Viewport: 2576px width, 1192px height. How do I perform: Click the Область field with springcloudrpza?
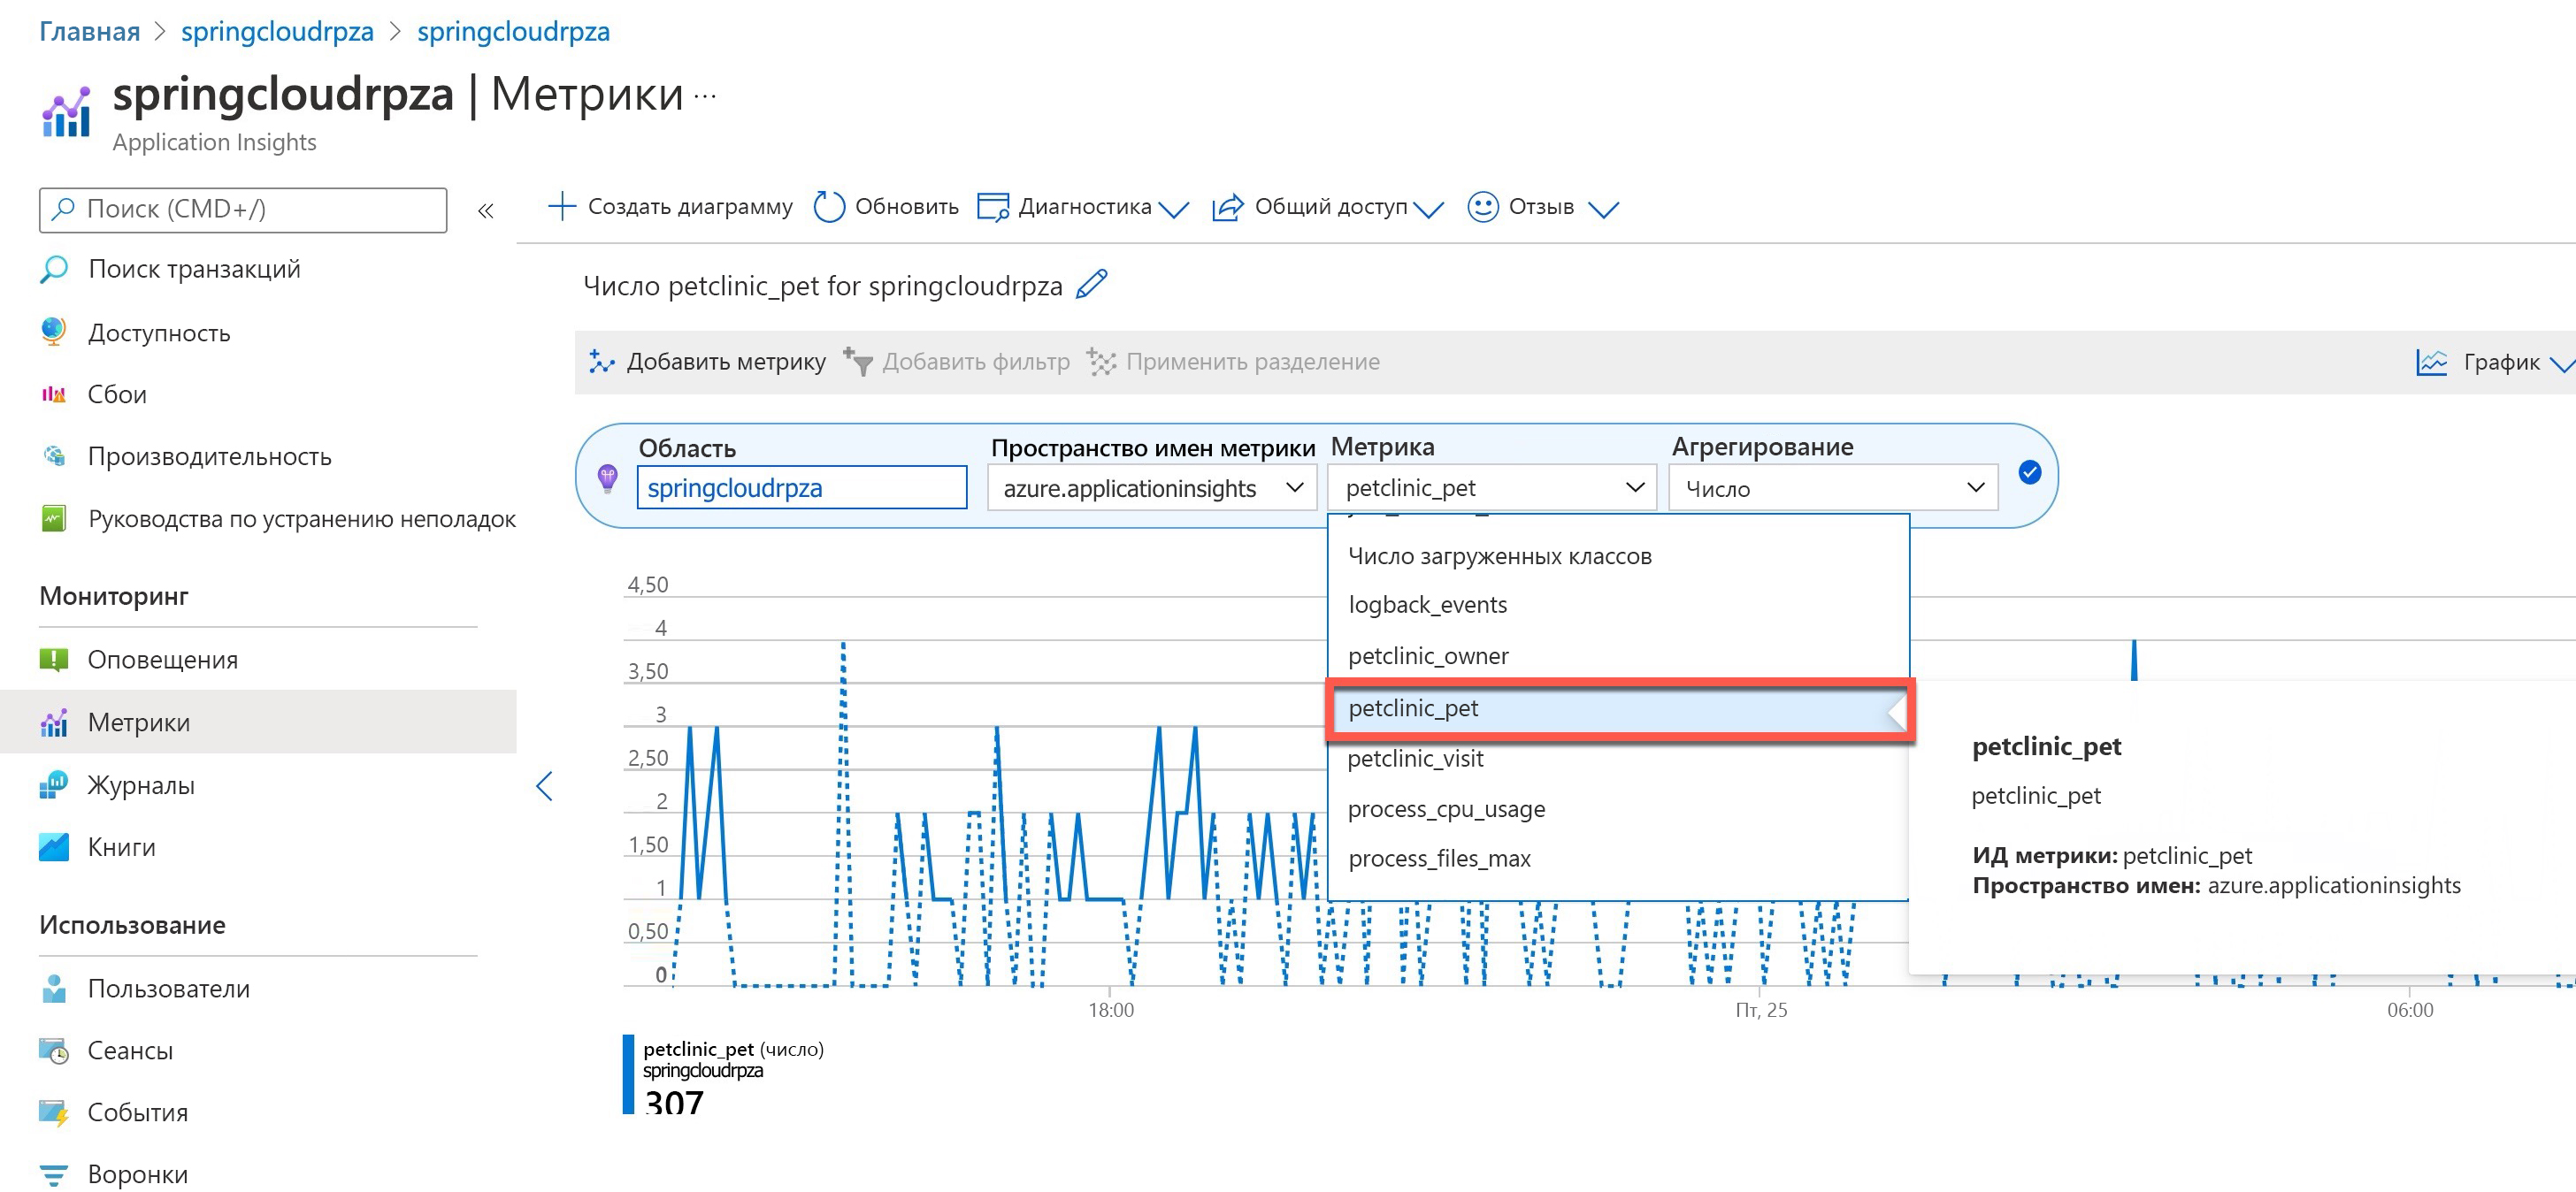(x=802, y=488)
